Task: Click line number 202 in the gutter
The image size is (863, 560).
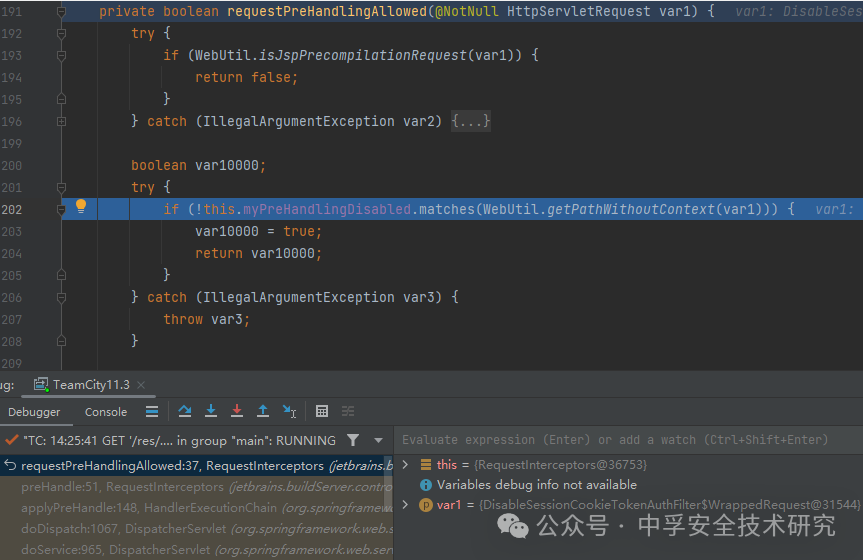Action: coord(12,210)
